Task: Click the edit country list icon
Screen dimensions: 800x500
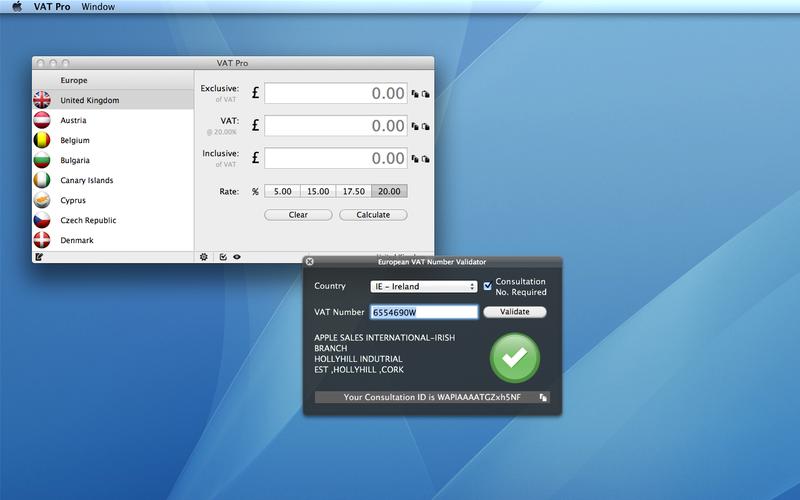Action: (39, 257)
